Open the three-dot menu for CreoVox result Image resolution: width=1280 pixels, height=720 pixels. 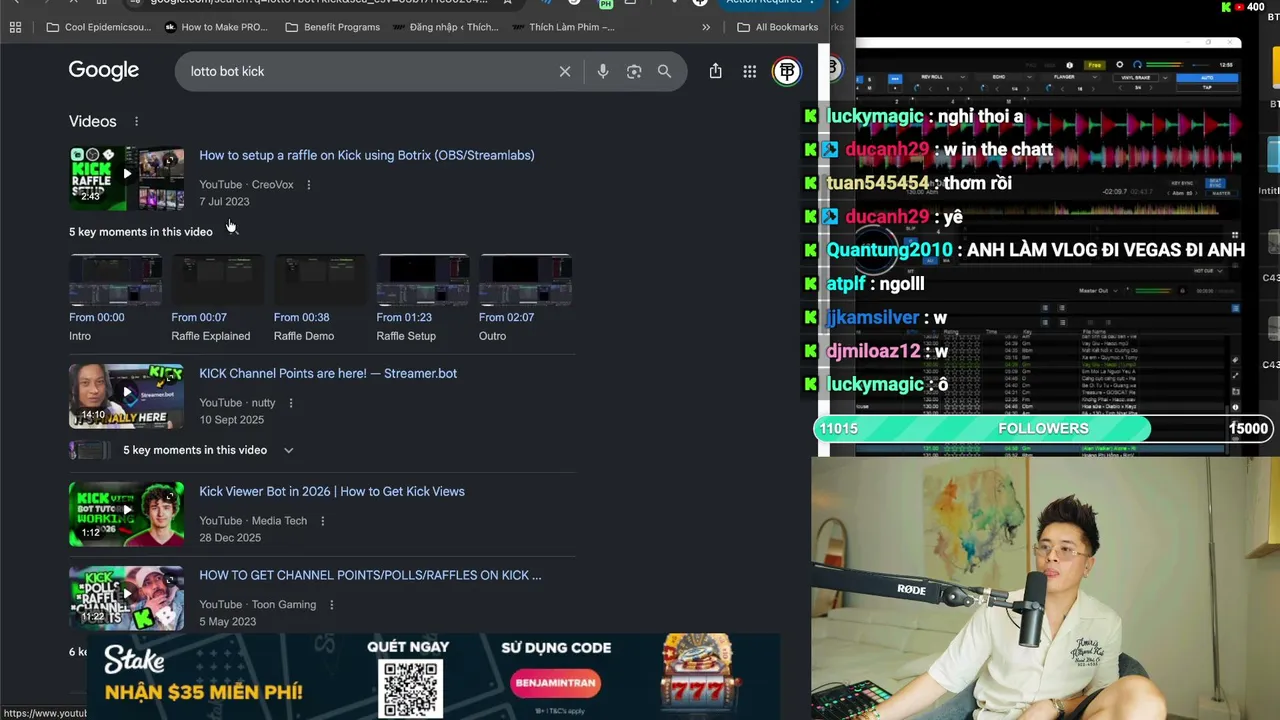[x=308, y=185]
